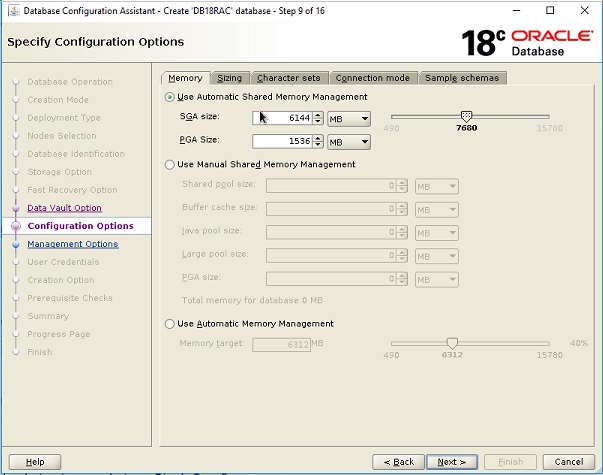Cancel the database creation wizard
This screenshot has height=475, width=603.
[x=569, y=462]
